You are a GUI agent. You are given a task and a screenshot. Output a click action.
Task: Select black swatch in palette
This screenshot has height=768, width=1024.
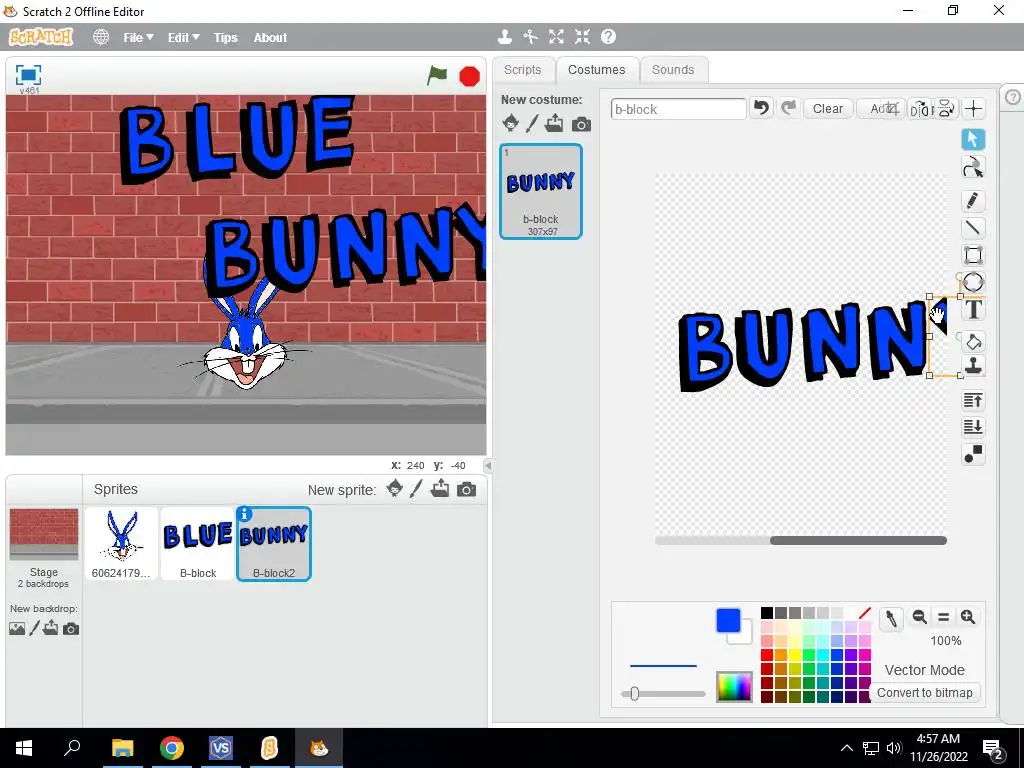(767, 613)
